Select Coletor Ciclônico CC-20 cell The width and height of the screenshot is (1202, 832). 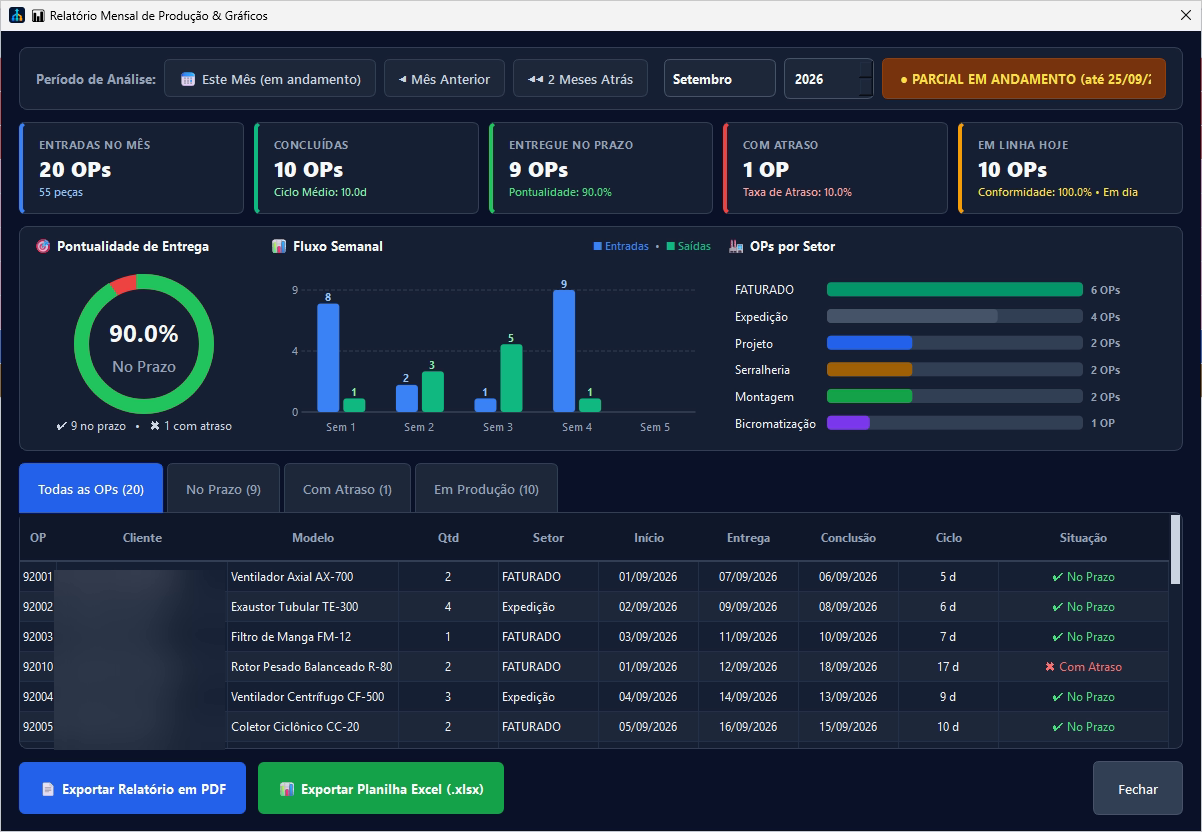pos(313,727)
